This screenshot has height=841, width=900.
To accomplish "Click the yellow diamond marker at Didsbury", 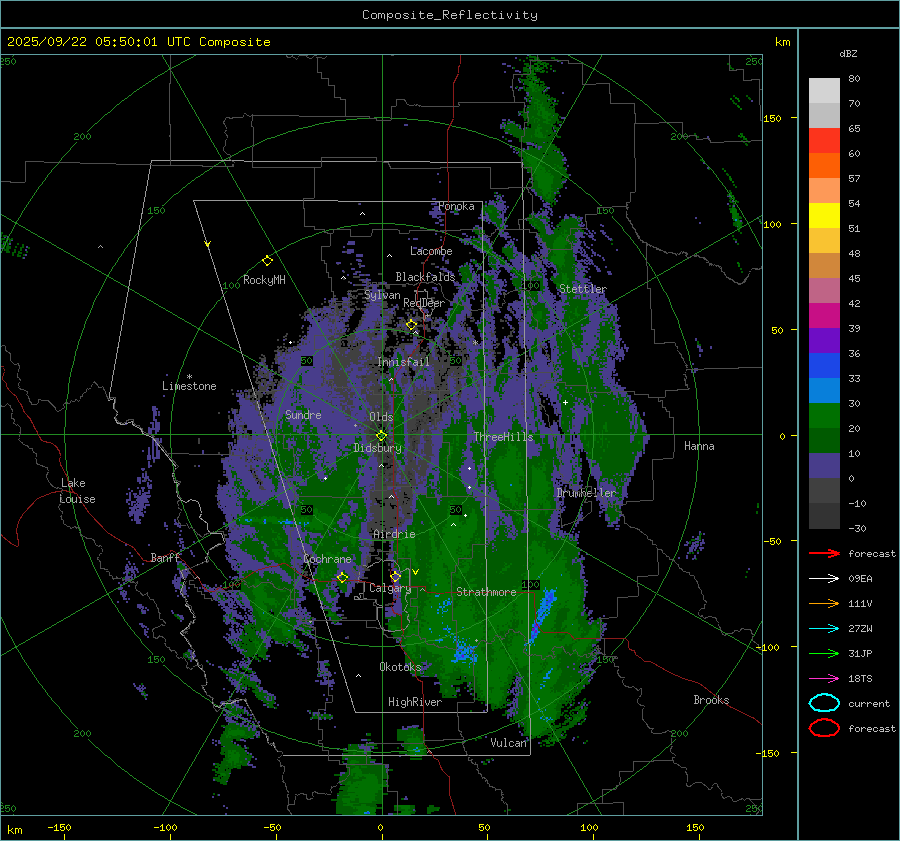I will click(381, 435).
